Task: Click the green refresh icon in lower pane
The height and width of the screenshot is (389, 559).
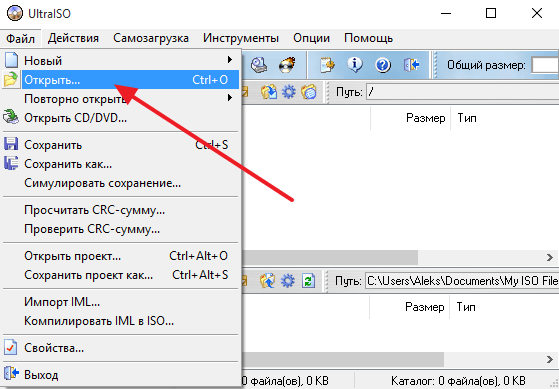Action: click(308, 281)
